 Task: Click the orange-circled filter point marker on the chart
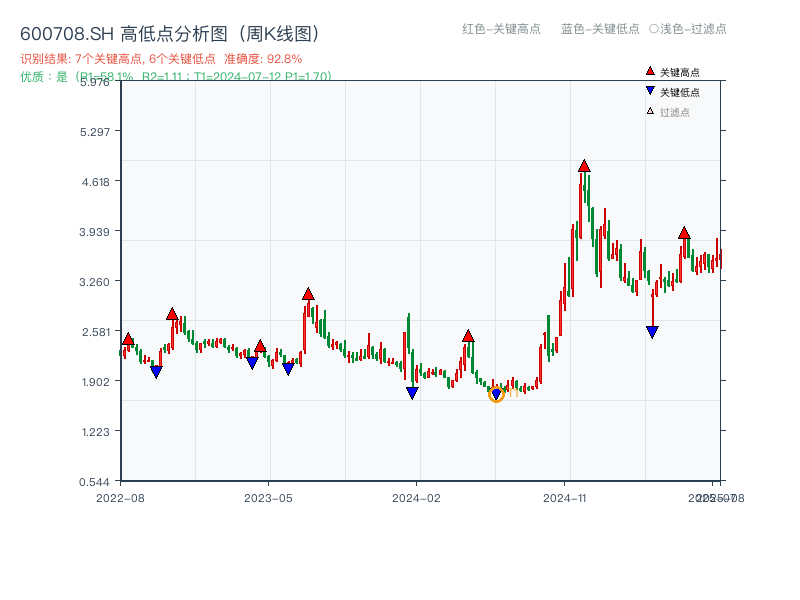point(496,394)
